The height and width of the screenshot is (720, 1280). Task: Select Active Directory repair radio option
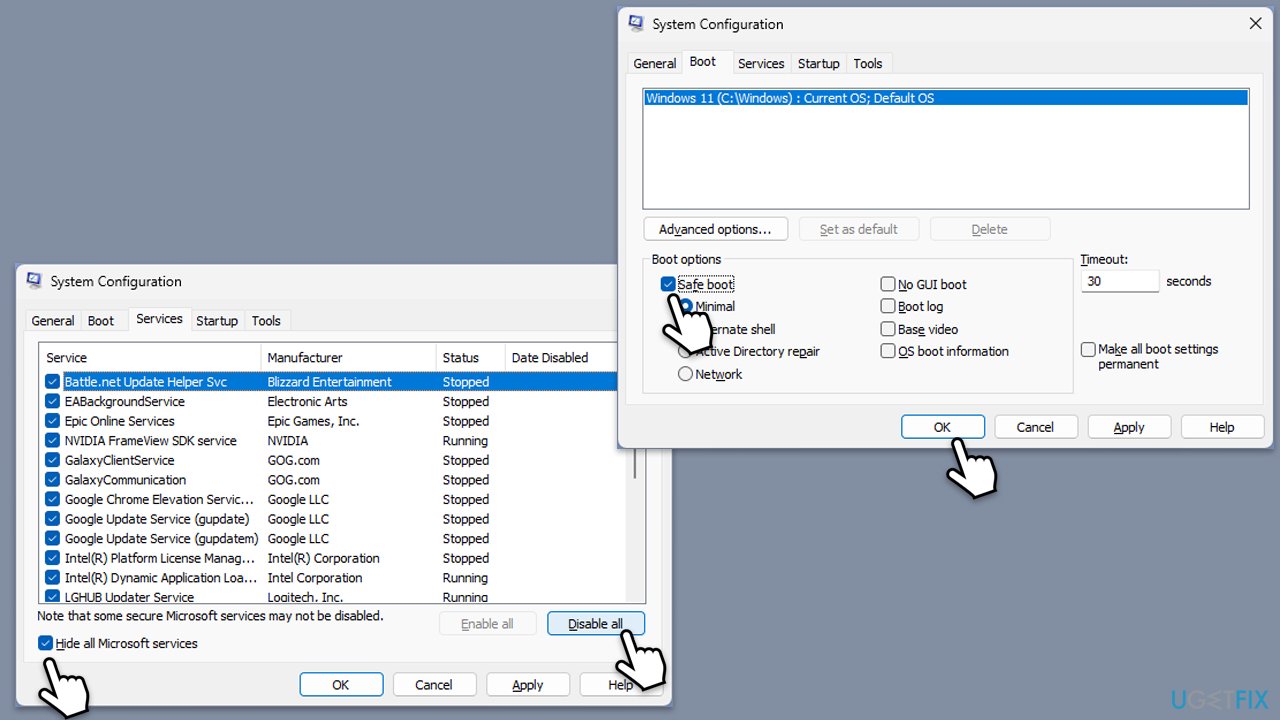pos(685,351)
